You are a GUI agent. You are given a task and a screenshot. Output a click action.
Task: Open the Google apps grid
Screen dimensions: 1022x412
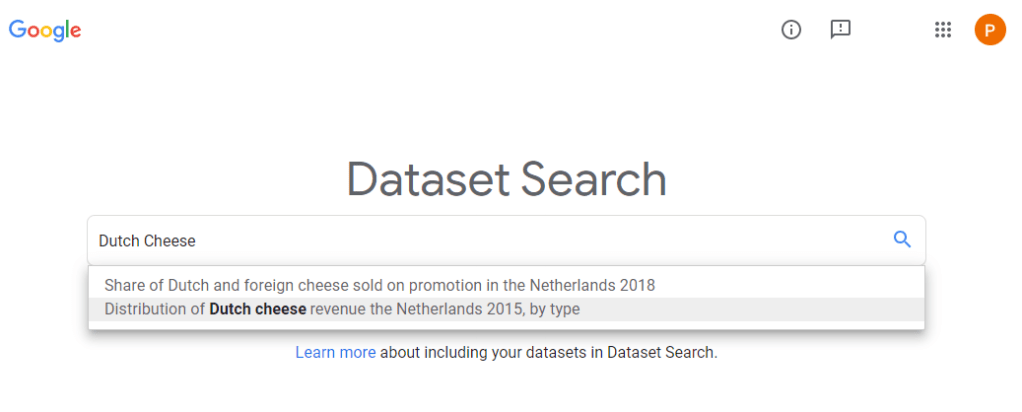click(942, 30)
